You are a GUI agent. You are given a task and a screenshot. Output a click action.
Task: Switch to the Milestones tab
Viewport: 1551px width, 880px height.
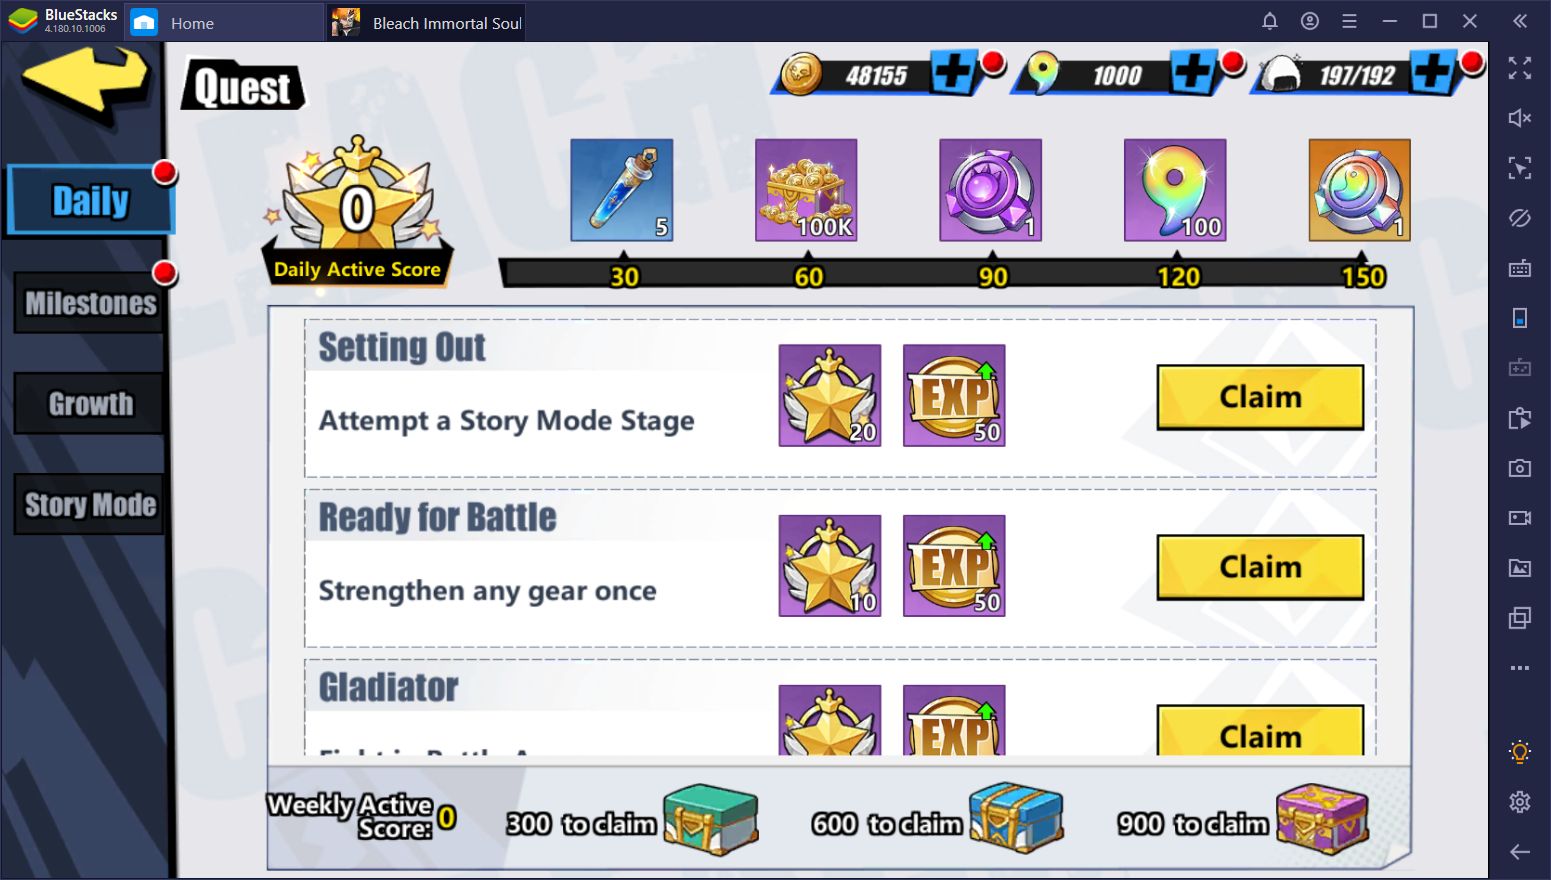tap(90, 303)
